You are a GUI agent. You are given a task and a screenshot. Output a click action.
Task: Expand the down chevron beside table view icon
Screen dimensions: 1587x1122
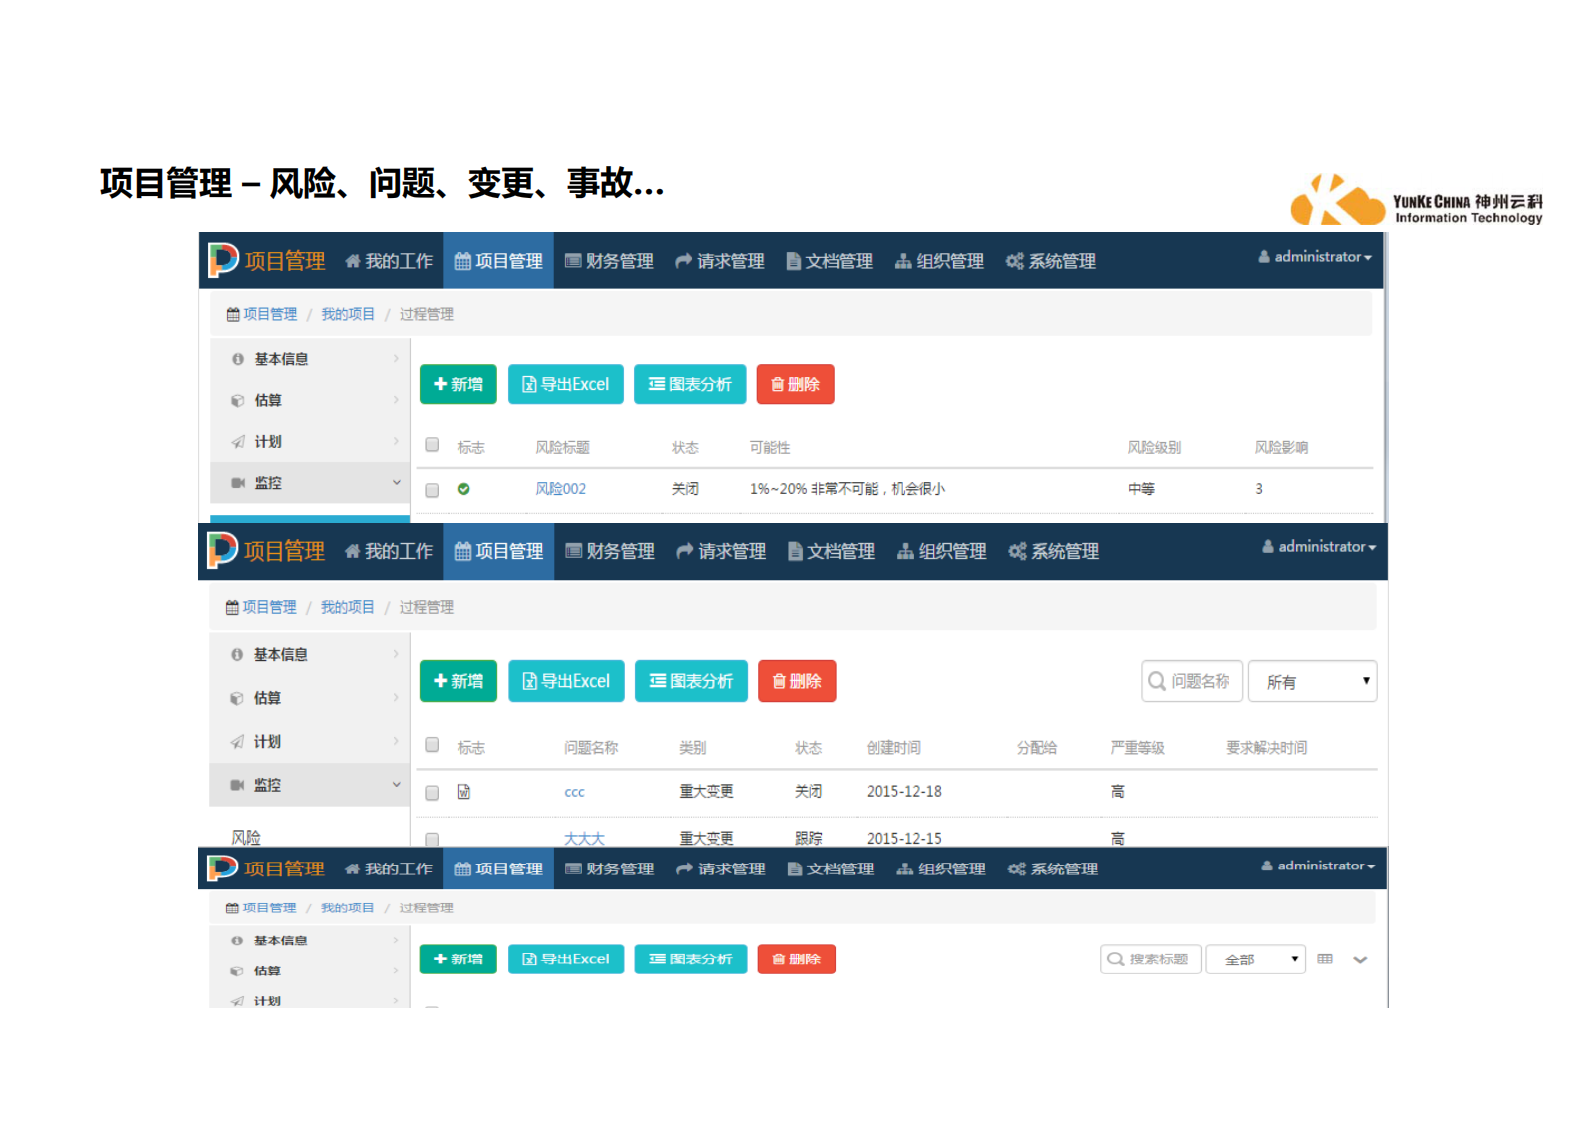(1360, 960)
